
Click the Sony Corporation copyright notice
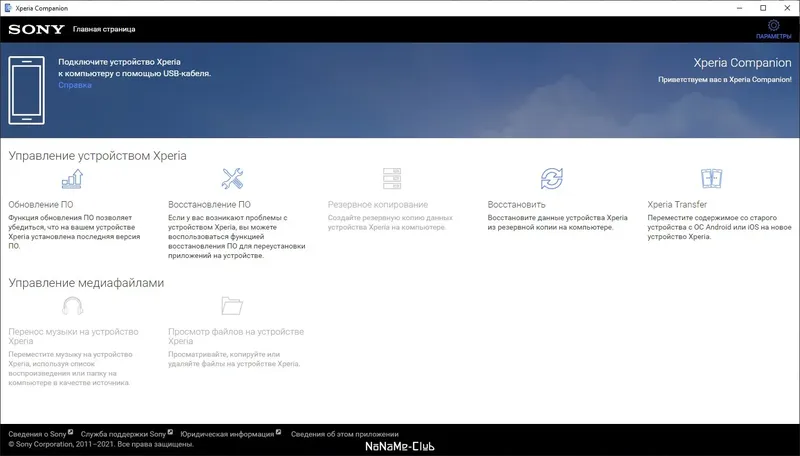click(x=101, y=444)
